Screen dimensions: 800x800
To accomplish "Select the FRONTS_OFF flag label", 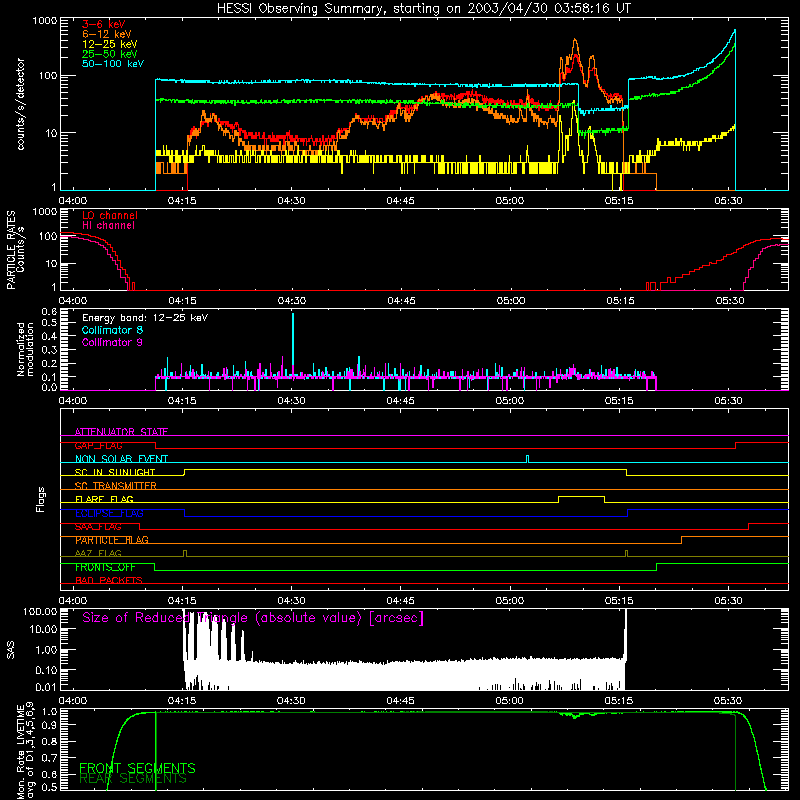I will (106, 567).
